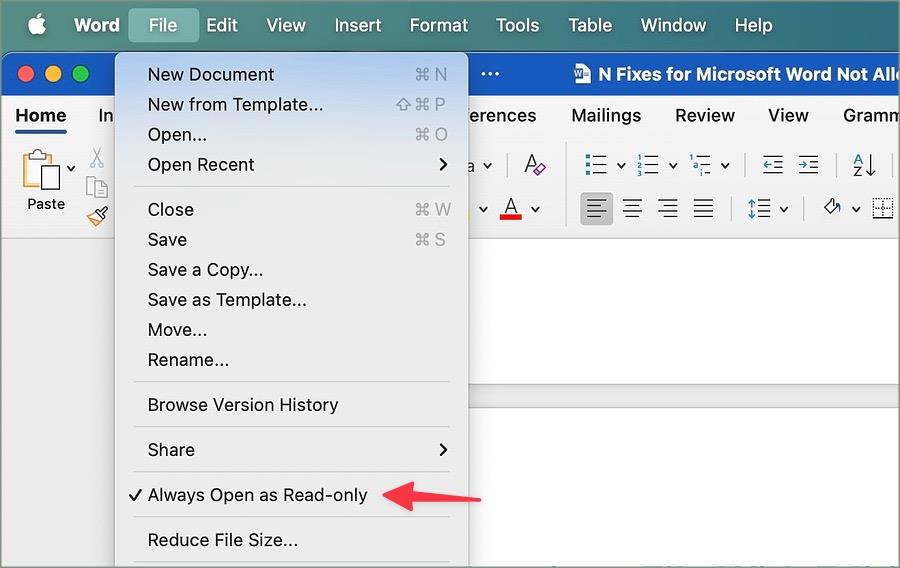Sort text with the A-Z icon
This screenshot has height=568, width=900.
click(864, 165)
